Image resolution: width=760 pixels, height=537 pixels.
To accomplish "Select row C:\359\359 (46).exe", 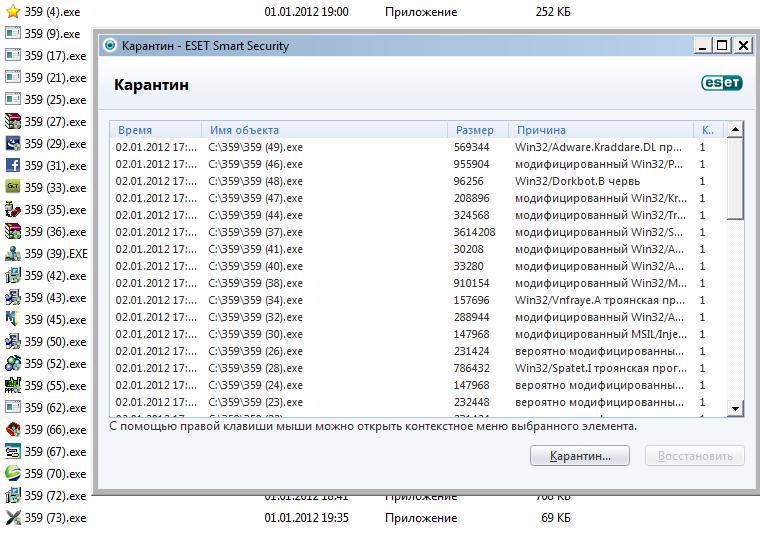I will click(x=418, y=164).
